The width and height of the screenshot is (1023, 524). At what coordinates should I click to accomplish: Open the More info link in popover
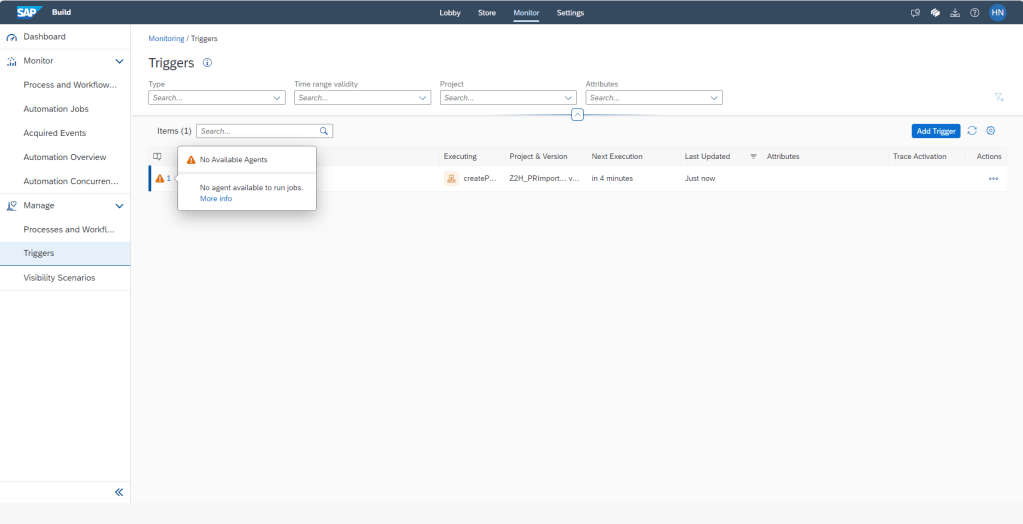pyautogui.click(x=216, y=199)
